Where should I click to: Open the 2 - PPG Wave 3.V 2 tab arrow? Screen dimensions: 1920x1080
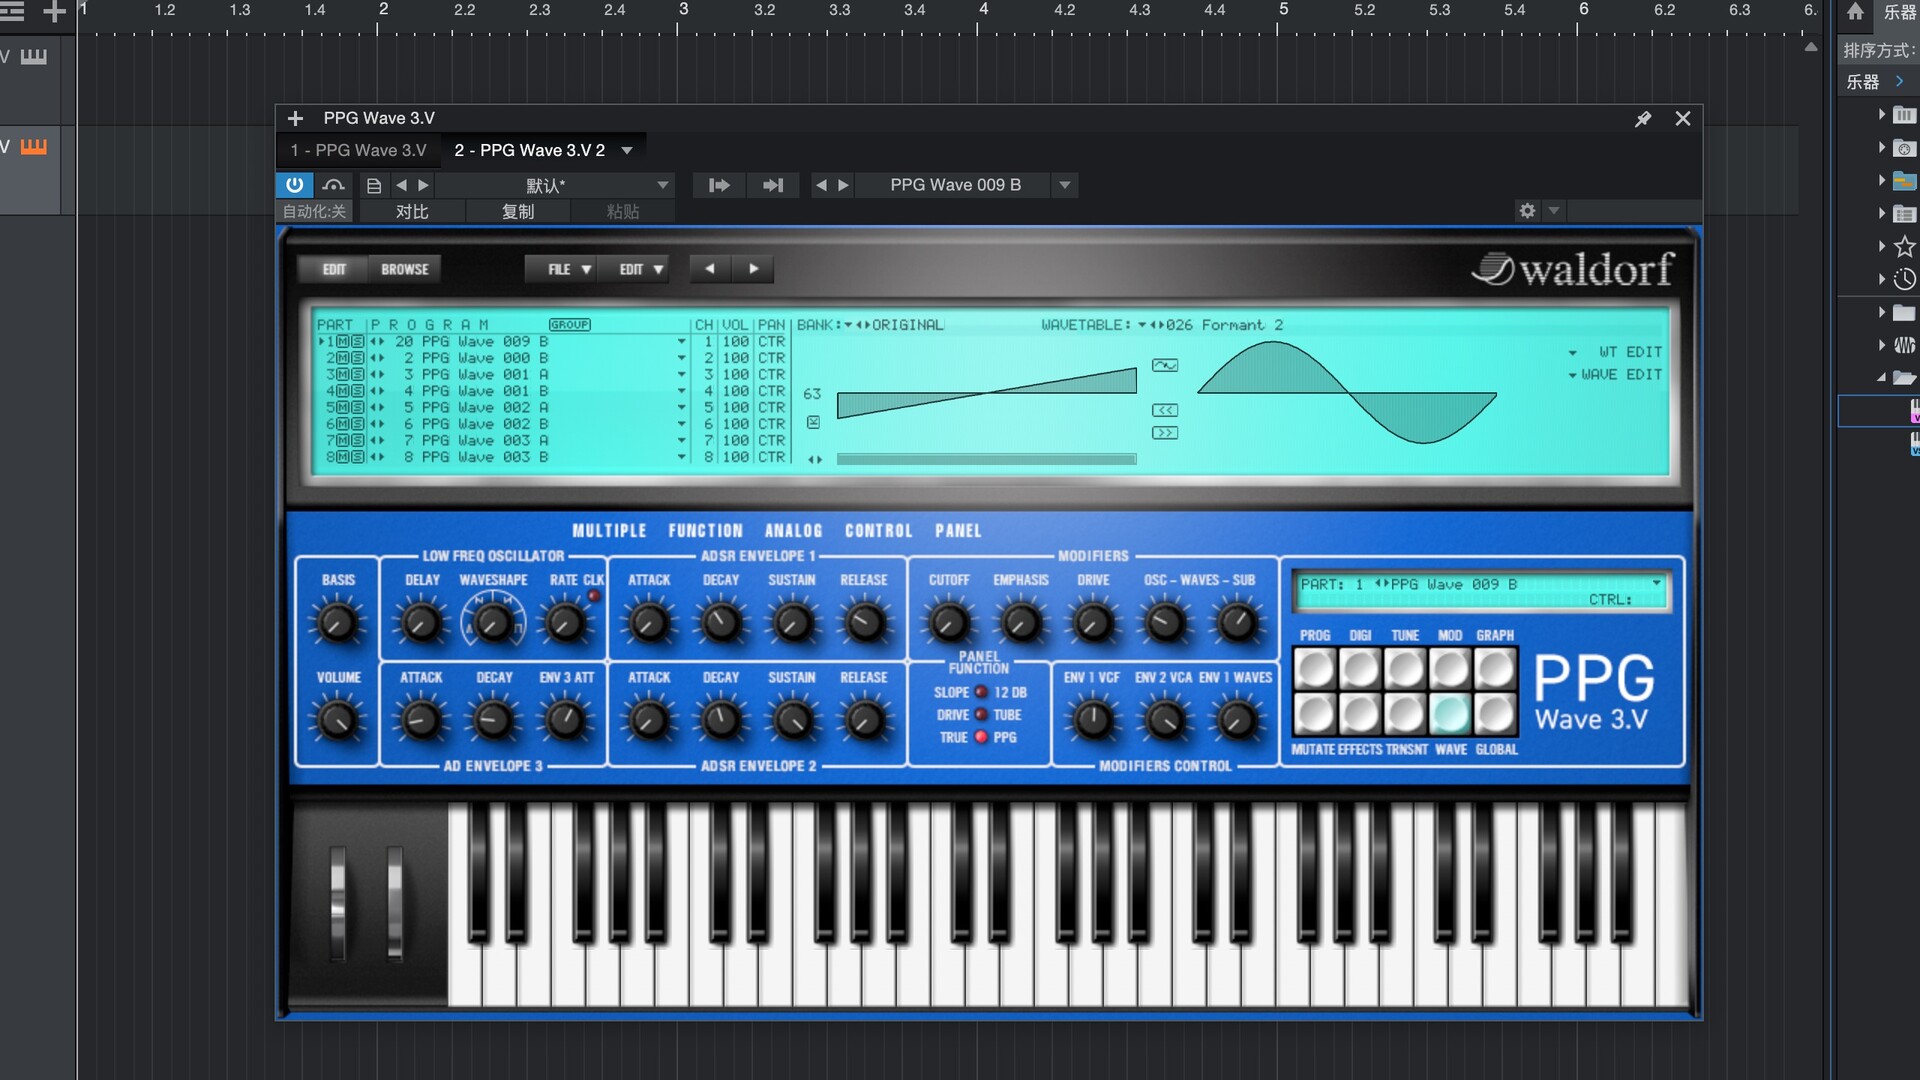627,150
